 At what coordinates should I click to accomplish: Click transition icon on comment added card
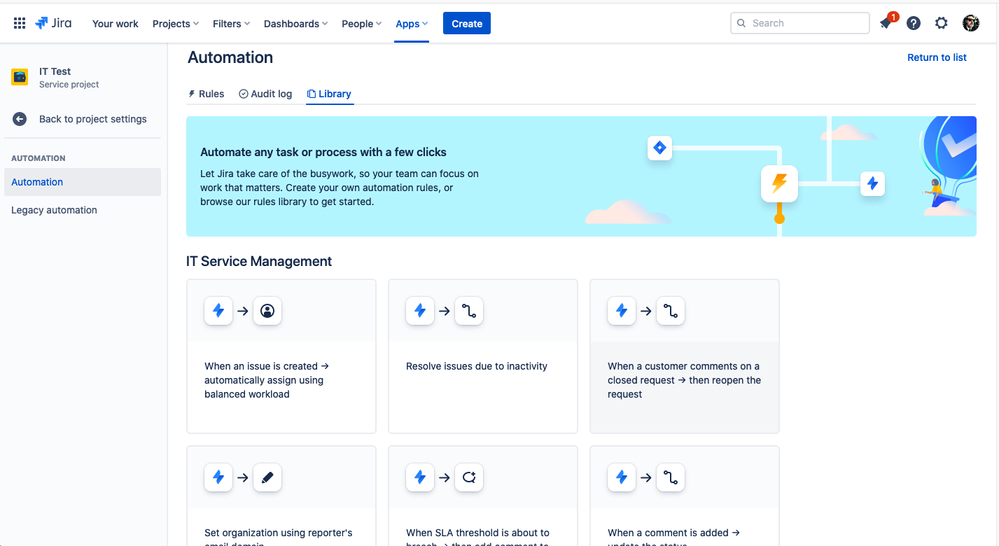click(x=671, y=477)
